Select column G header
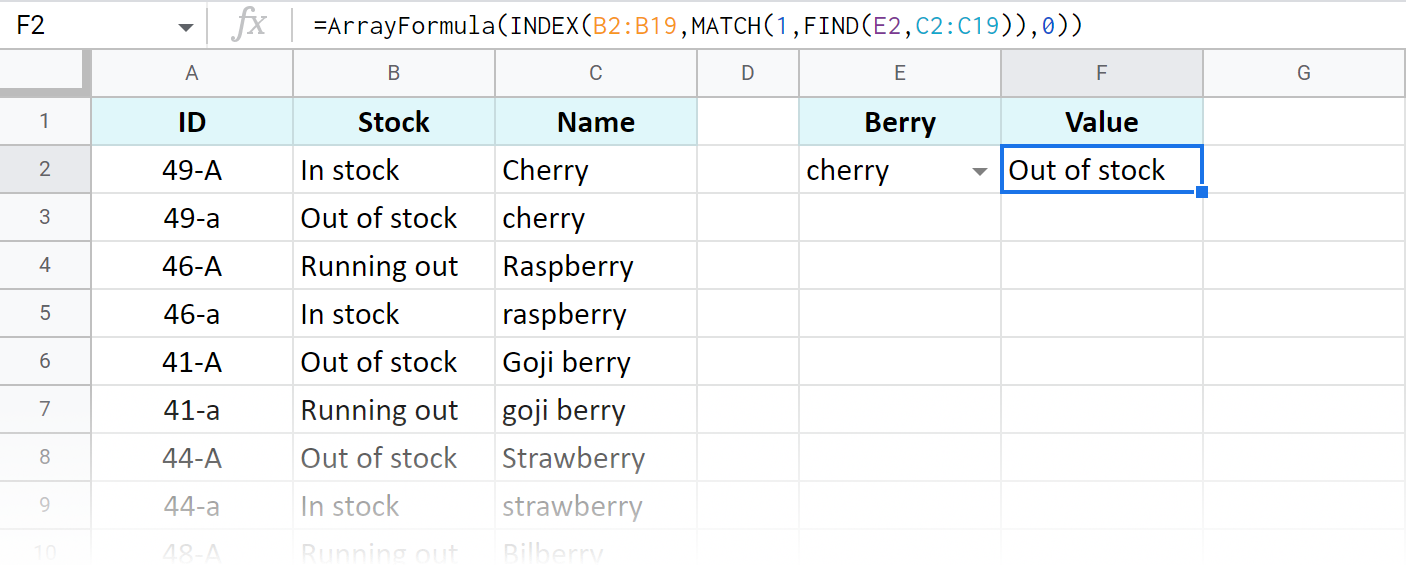This screenshot has height=578, width=1406. [1303, 72]
